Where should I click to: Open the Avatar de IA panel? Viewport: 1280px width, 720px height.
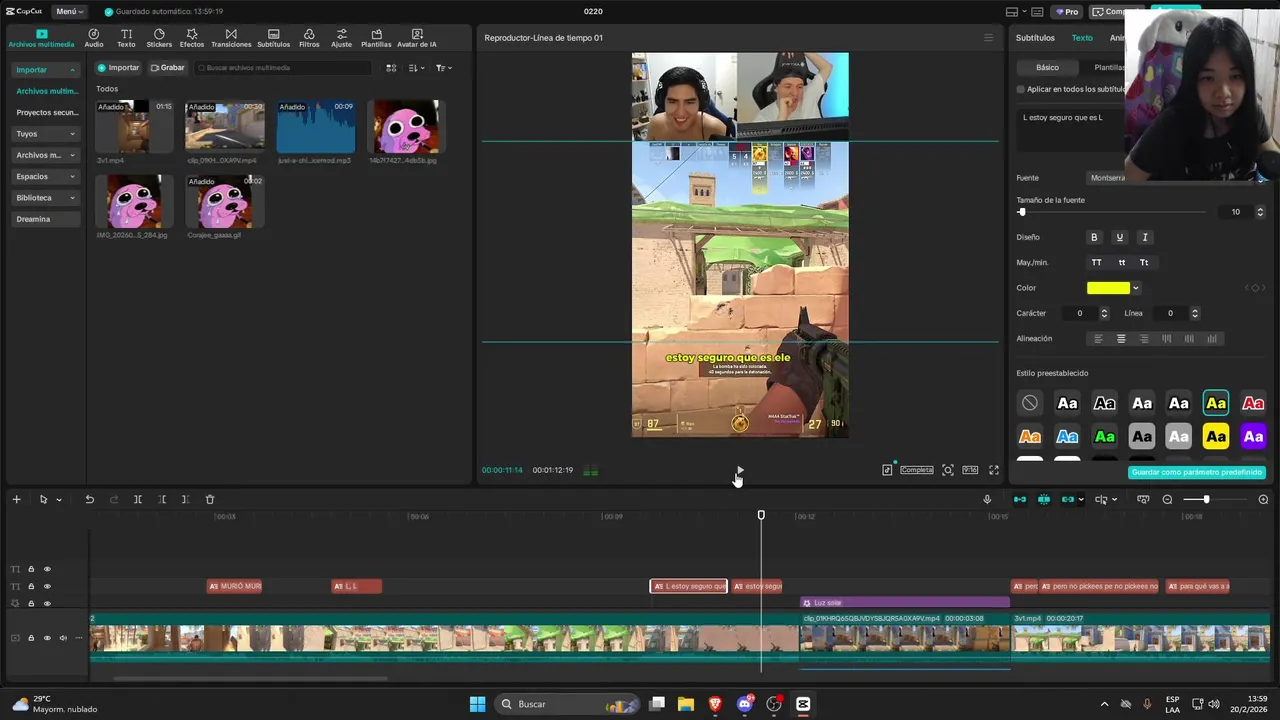click(x=417, y=38)
